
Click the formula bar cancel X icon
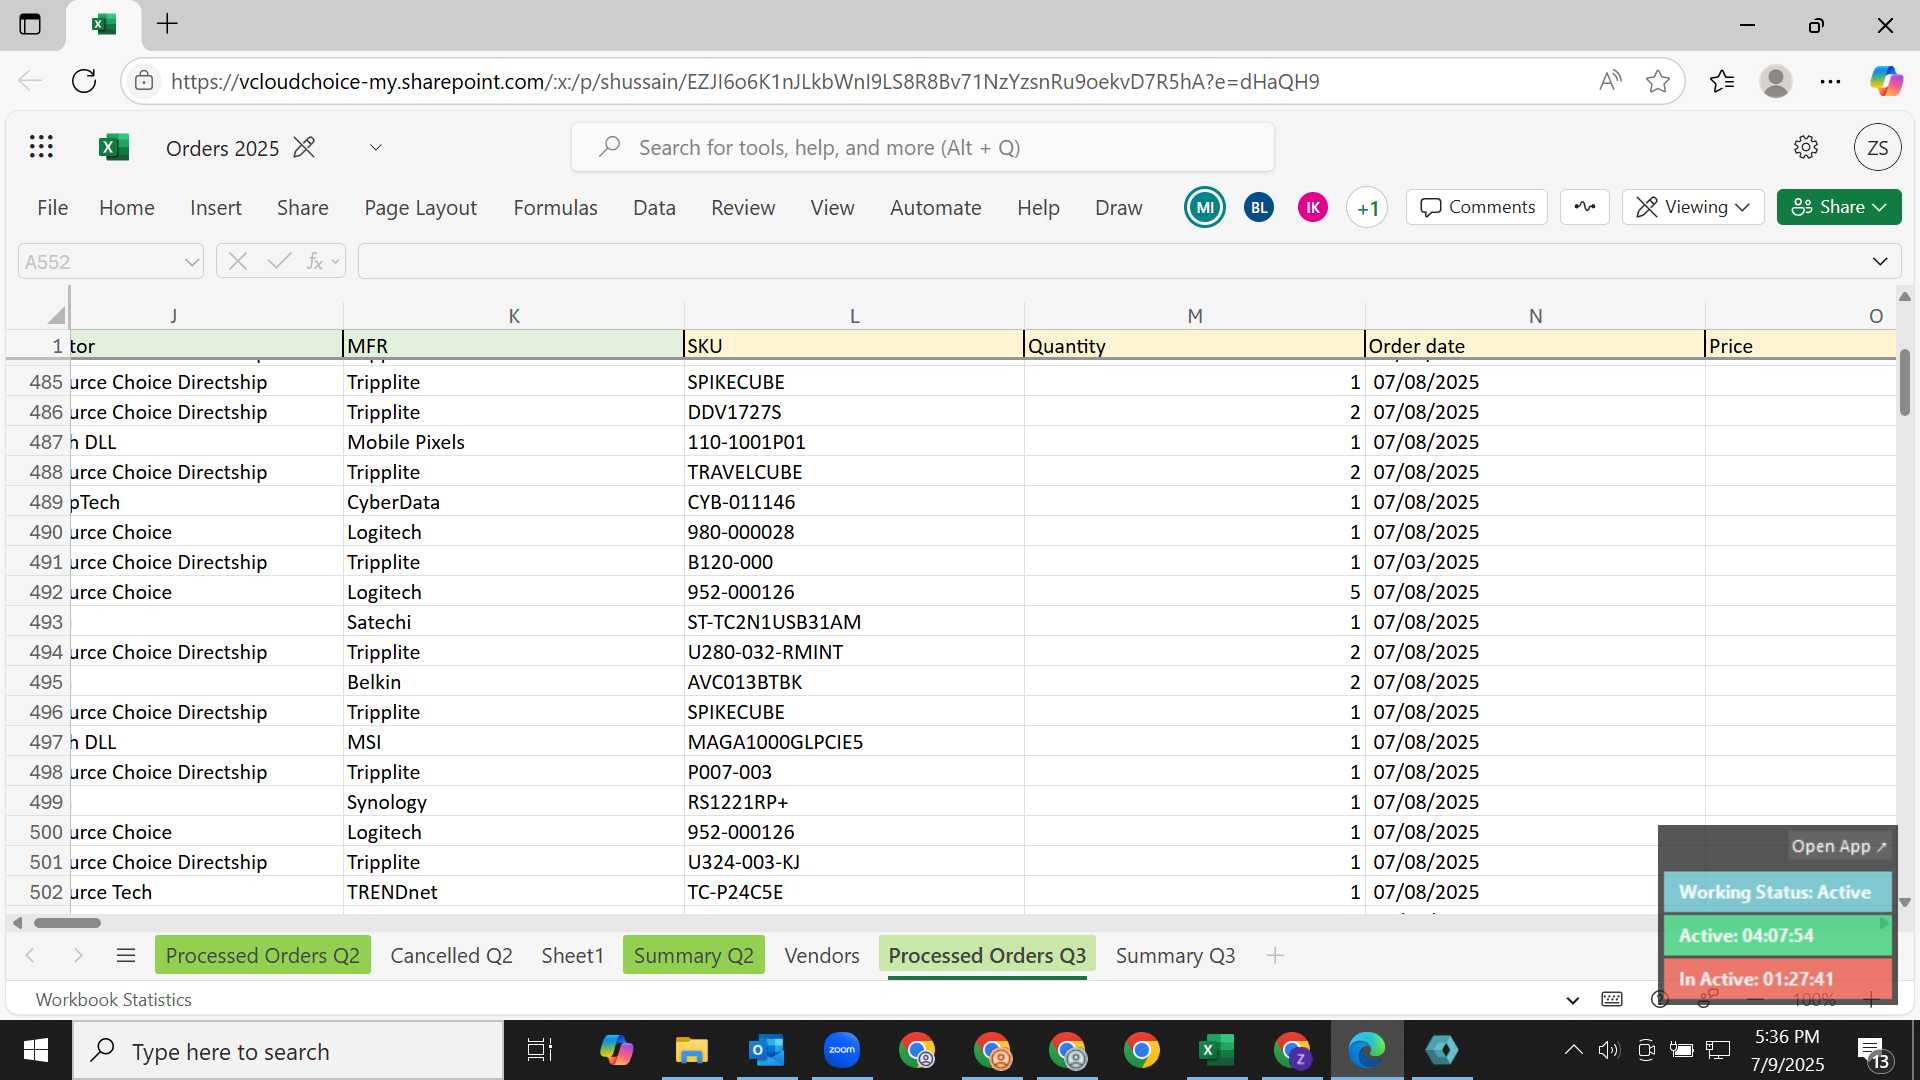[237, 261]
